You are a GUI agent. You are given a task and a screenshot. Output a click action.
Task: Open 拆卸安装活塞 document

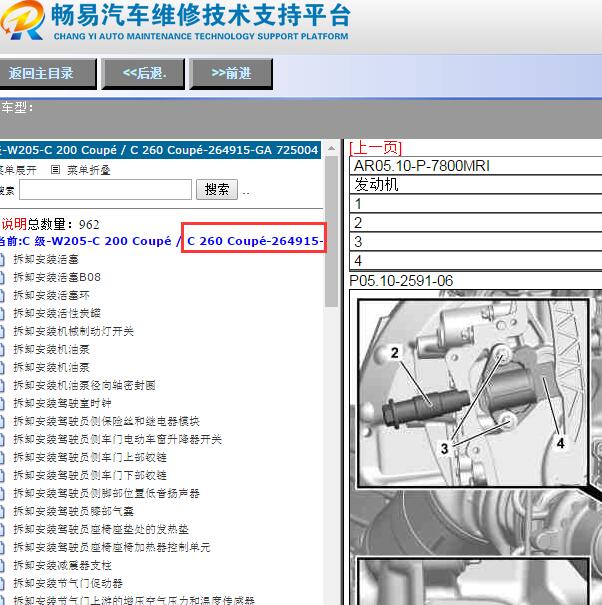46,259
